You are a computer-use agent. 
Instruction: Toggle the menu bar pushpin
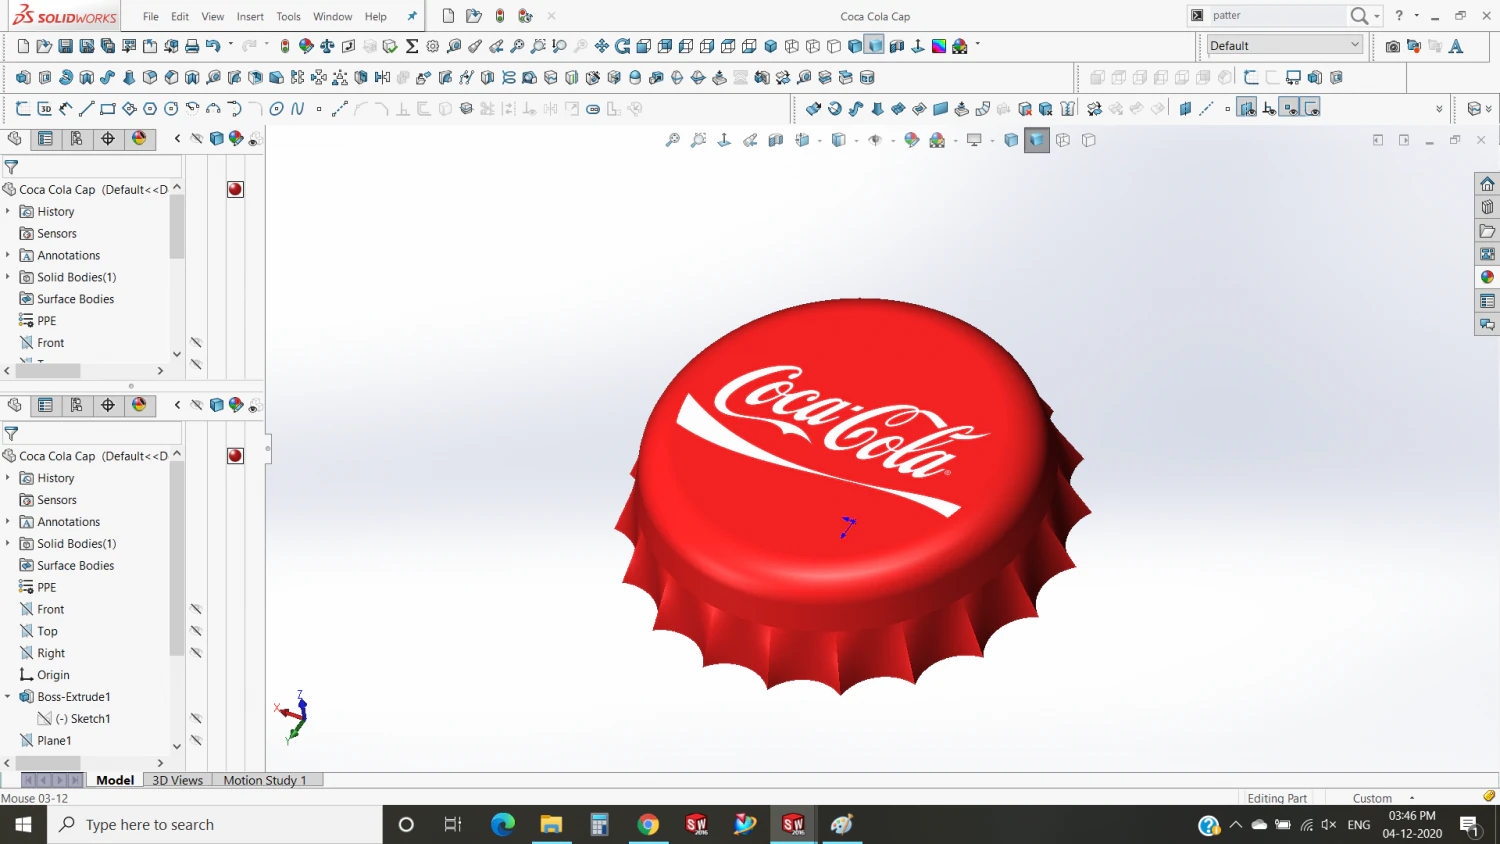click(411, 15)
